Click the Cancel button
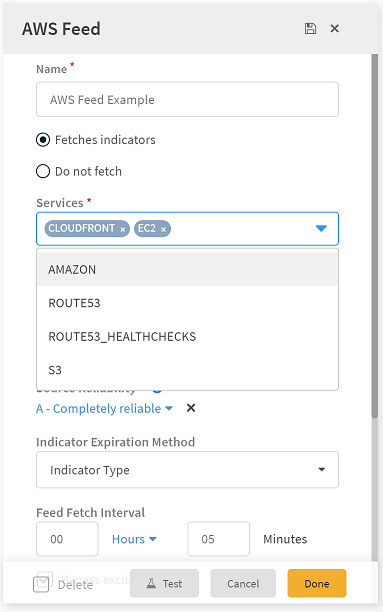383x612 pixels. 243,583
